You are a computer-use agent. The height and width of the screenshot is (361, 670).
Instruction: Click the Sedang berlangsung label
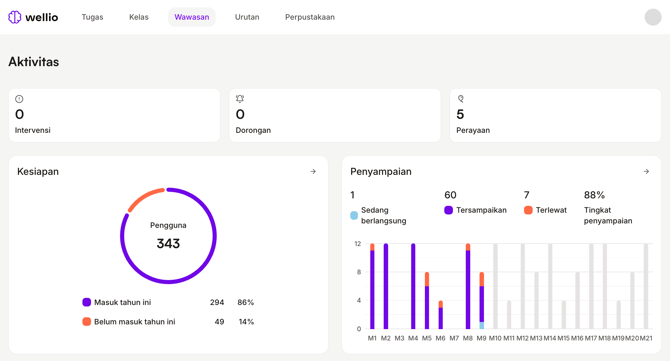click(383, 215)
